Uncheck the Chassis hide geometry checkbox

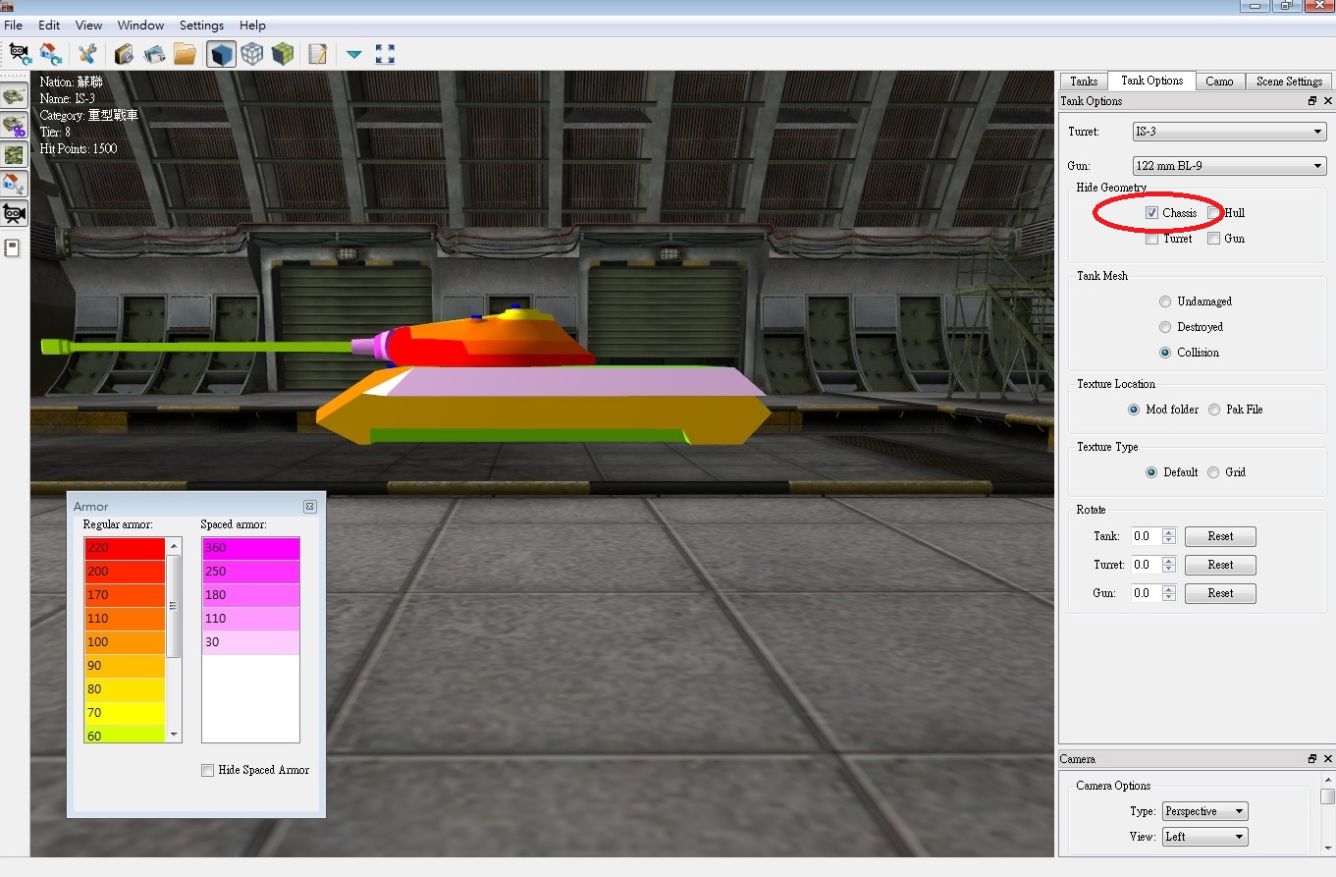click(x=1152, y=212)
